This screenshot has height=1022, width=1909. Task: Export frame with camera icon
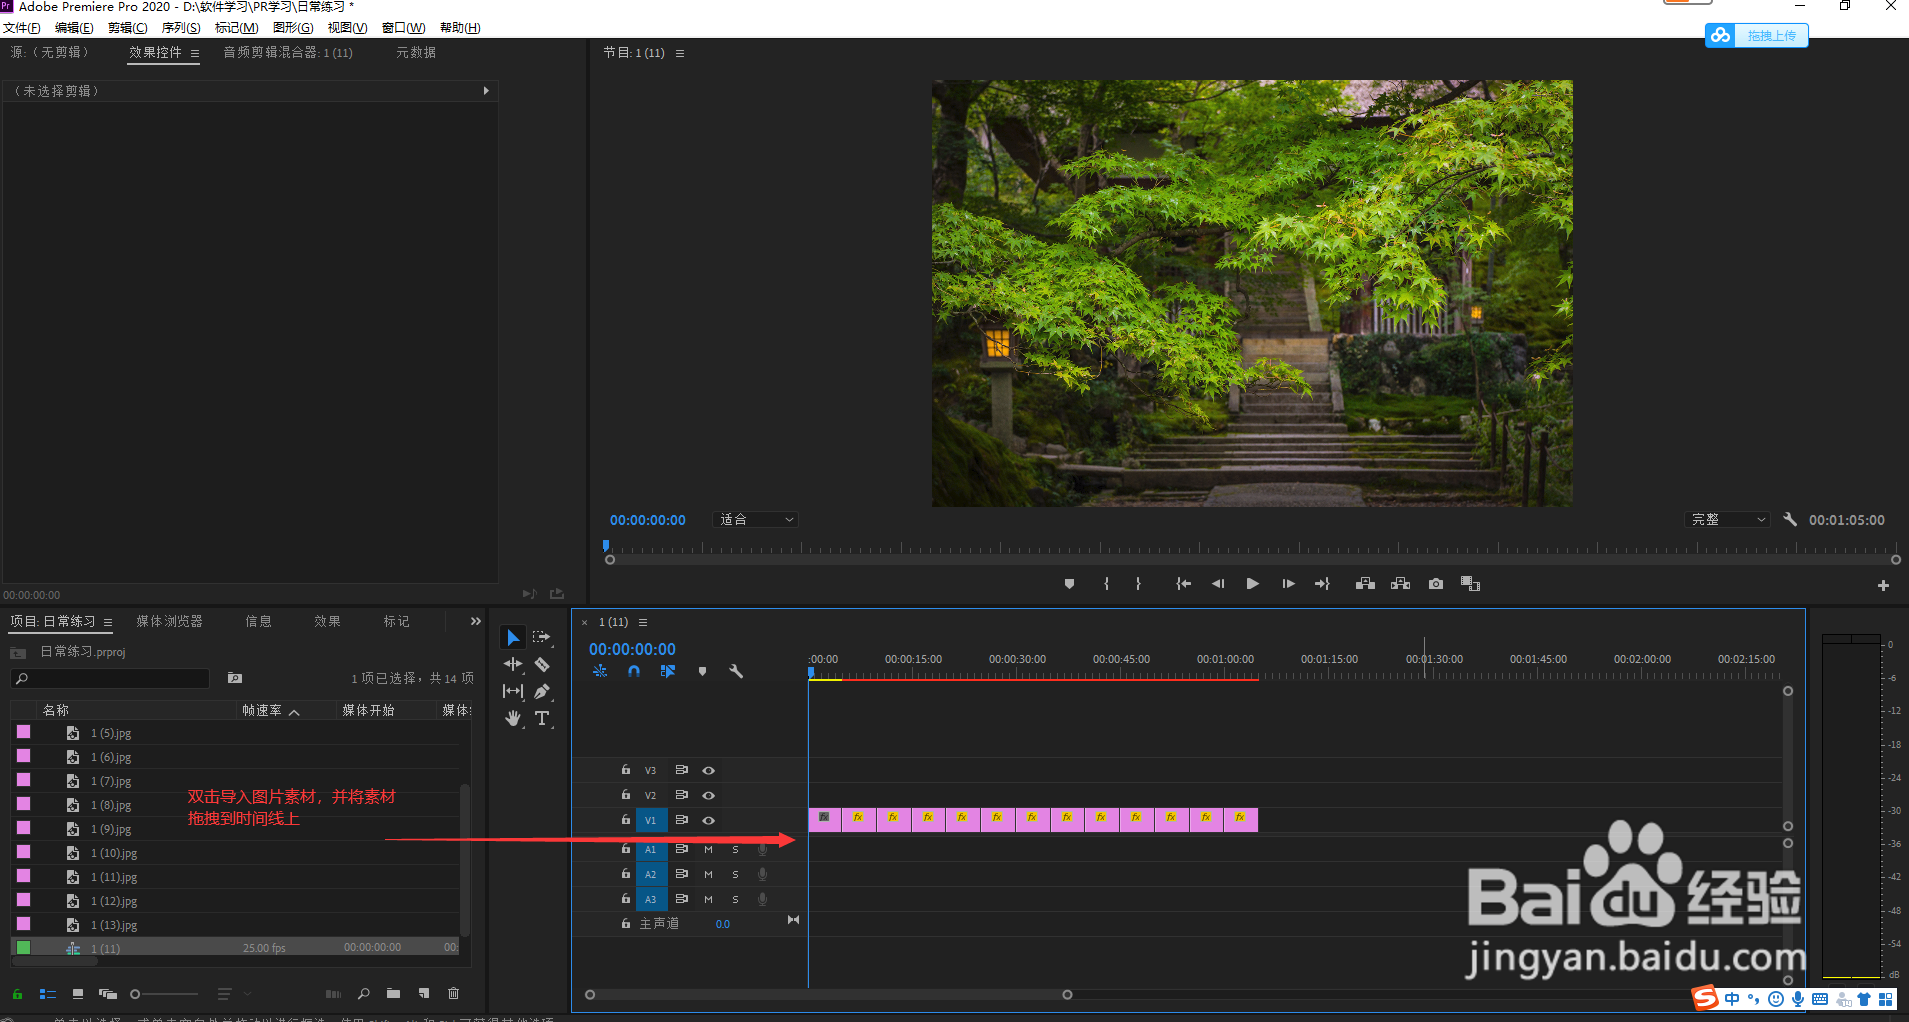1436,584
